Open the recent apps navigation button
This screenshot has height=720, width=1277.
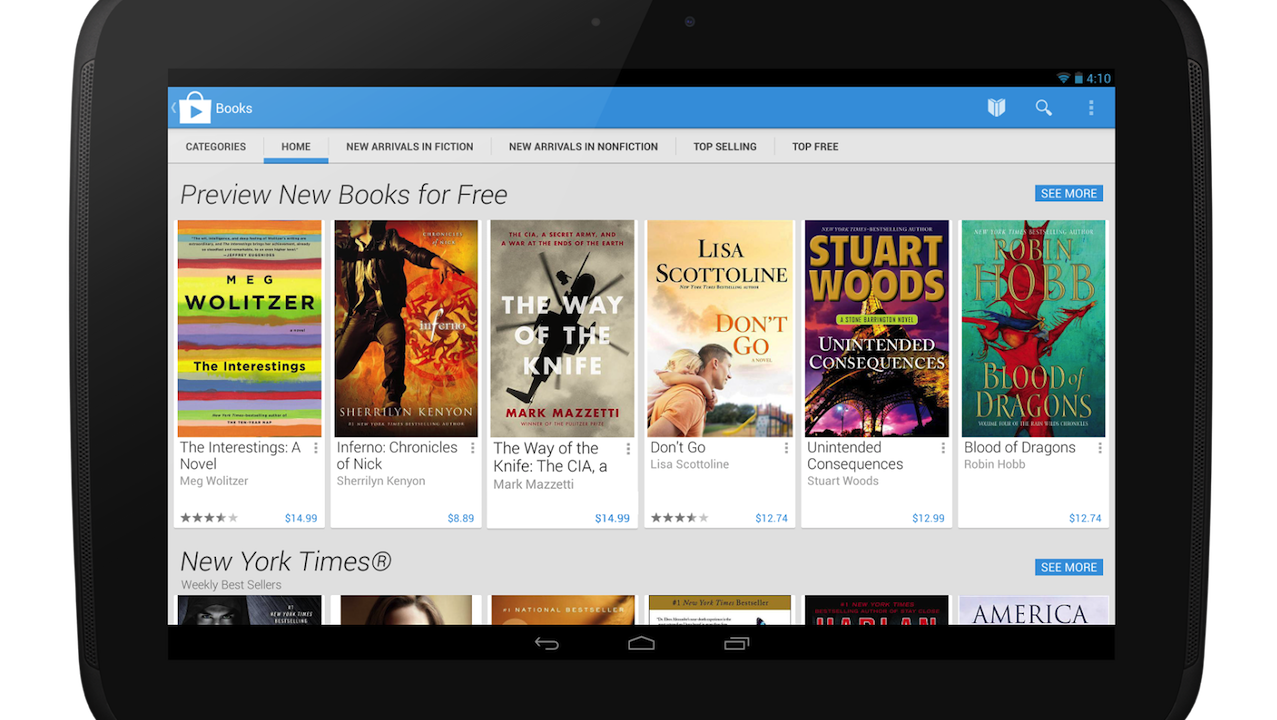[x=736, y=643]
